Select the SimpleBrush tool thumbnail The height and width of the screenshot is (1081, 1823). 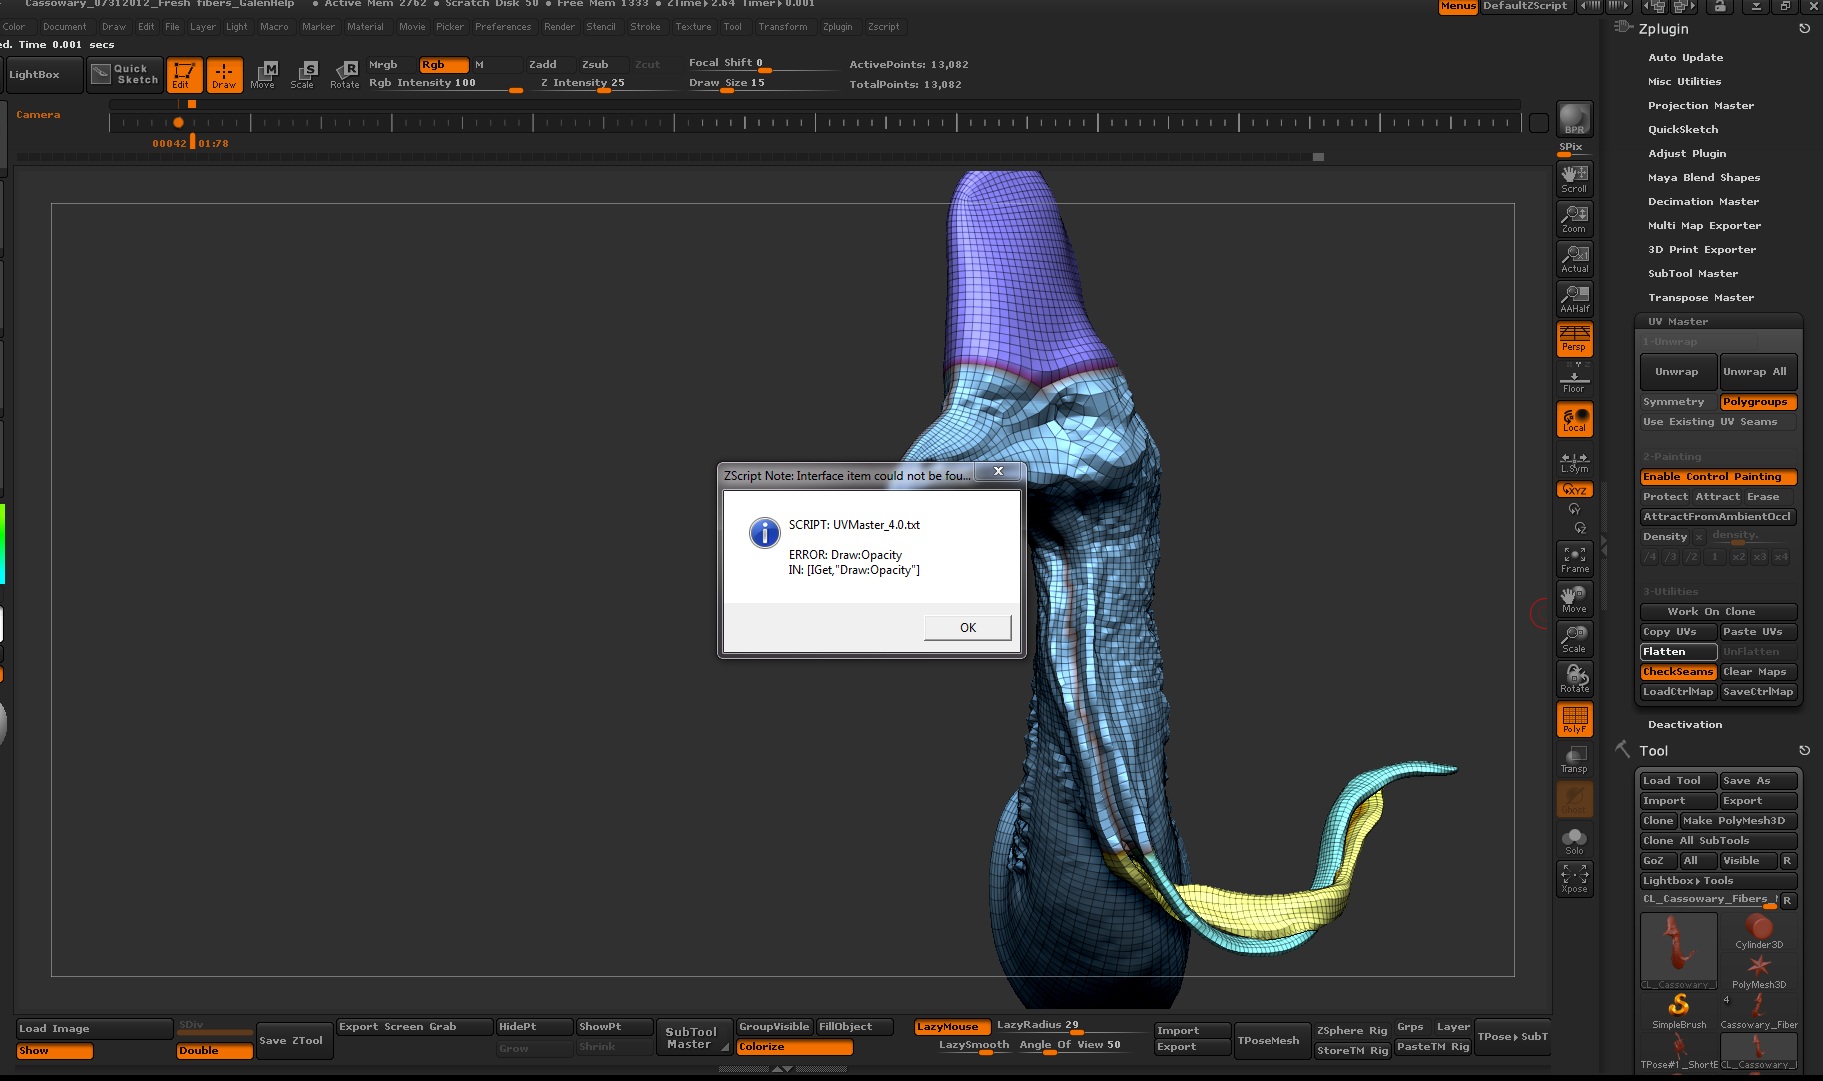click(x=1679, y=1011)
